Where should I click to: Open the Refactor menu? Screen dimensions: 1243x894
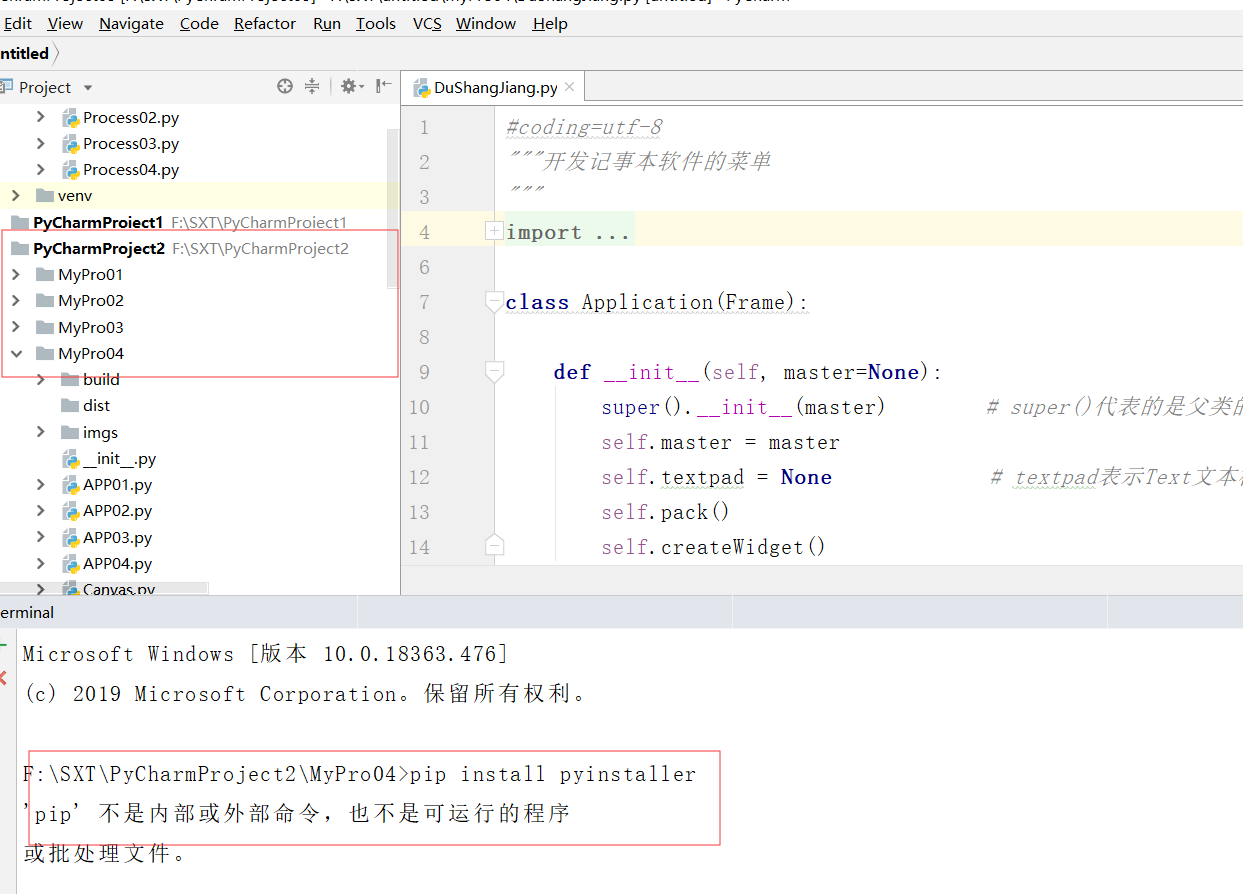pos(265,23)
